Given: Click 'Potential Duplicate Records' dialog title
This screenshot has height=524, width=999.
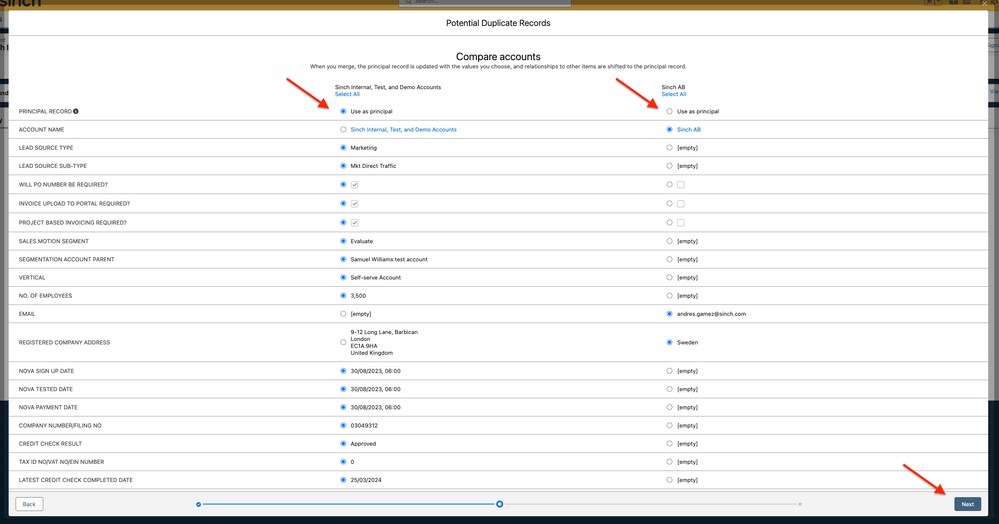Looking at the screenshot, I should pyautogui.click(x=498, y=23).
